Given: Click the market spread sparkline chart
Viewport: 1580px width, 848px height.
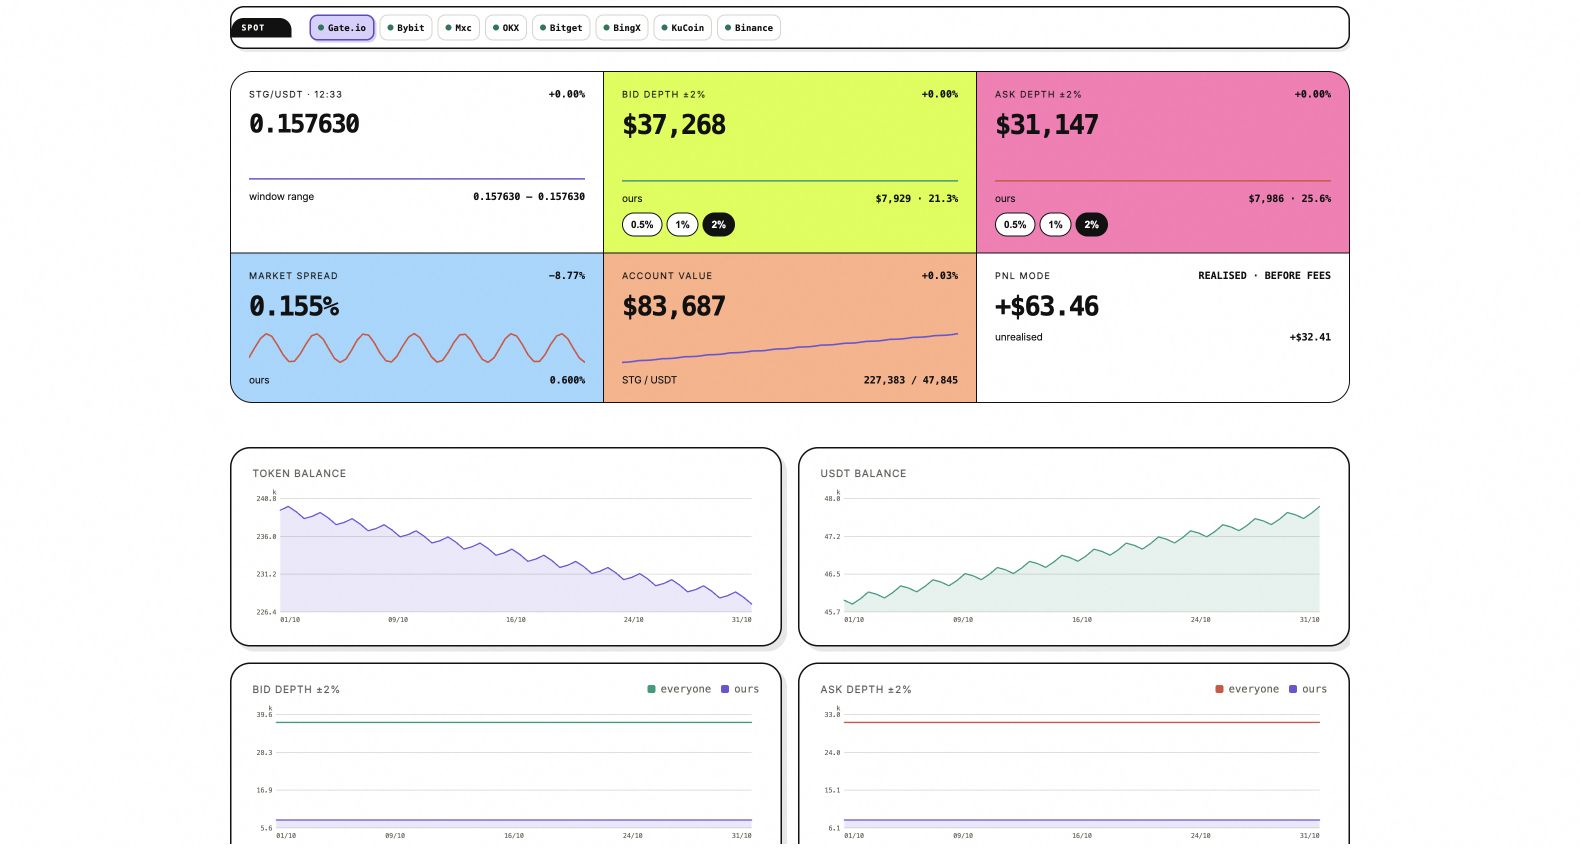Looking at the screenshot, I should point(417,348).
